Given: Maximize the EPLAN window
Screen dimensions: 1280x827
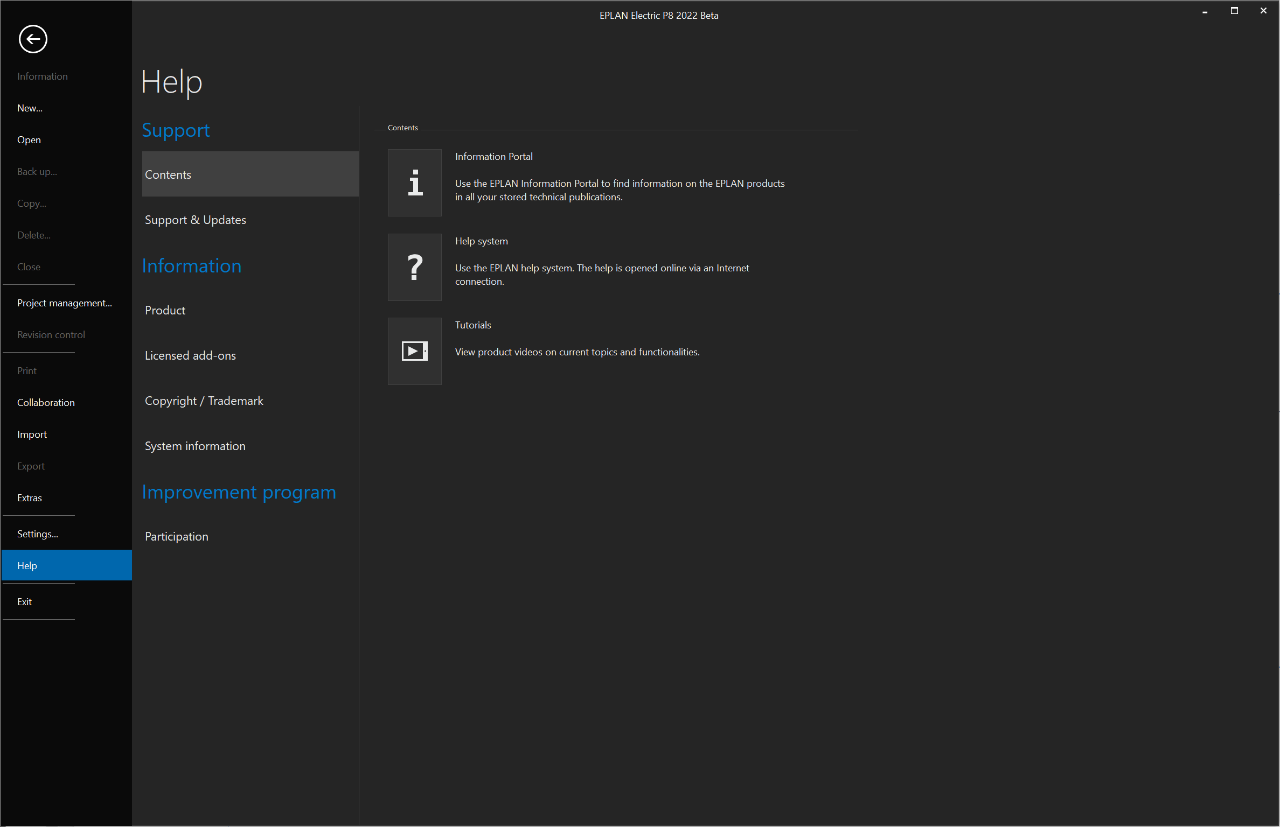Looking at the screenshot, I should (x=1234, y=10).
